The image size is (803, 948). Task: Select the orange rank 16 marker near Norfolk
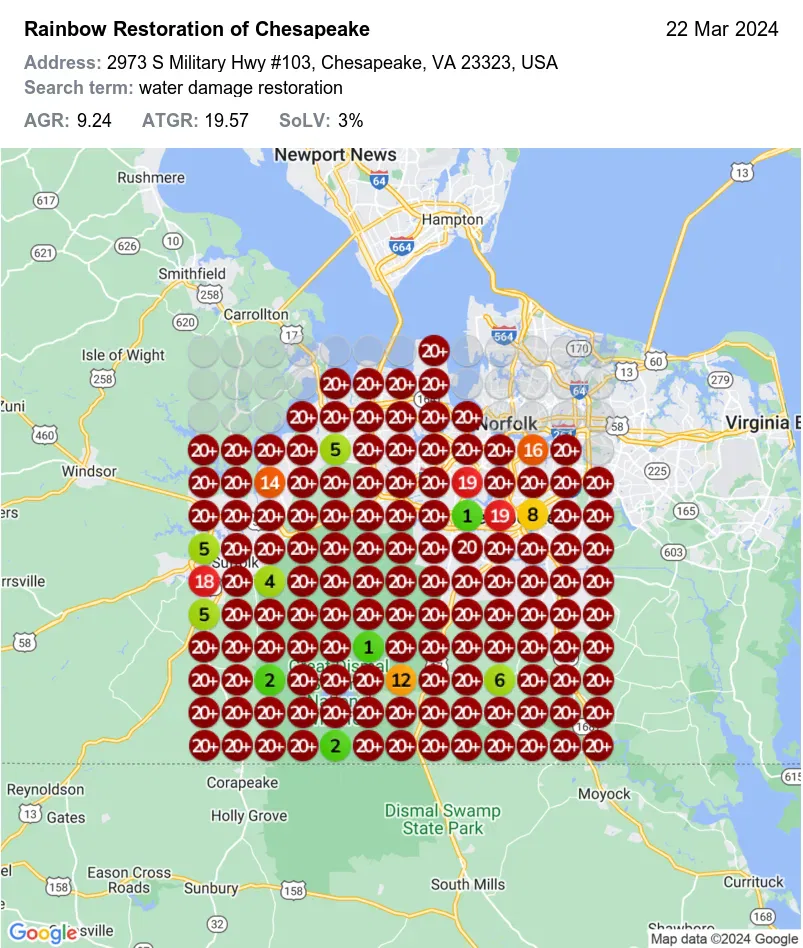point(532,450)
